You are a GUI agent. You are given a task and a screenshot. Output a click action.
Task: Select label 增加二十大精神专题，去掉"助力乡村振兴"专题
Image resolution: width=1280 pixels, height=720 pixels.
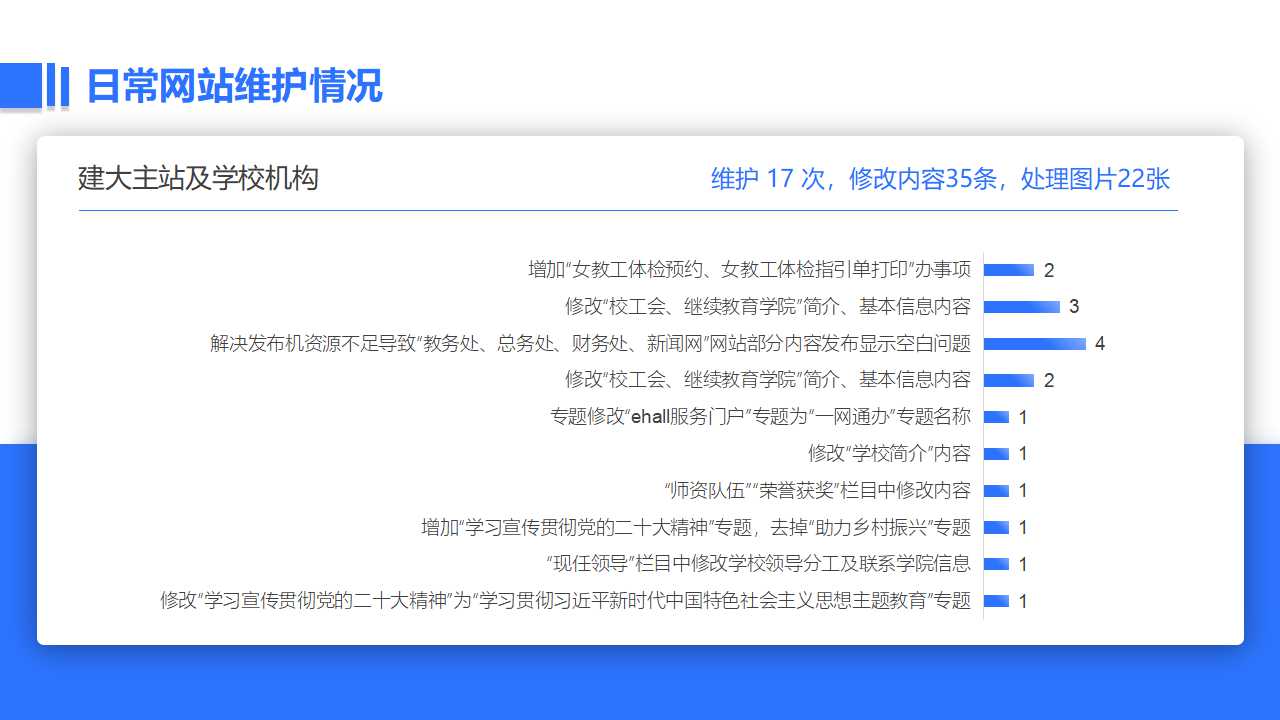pos(696,527)
